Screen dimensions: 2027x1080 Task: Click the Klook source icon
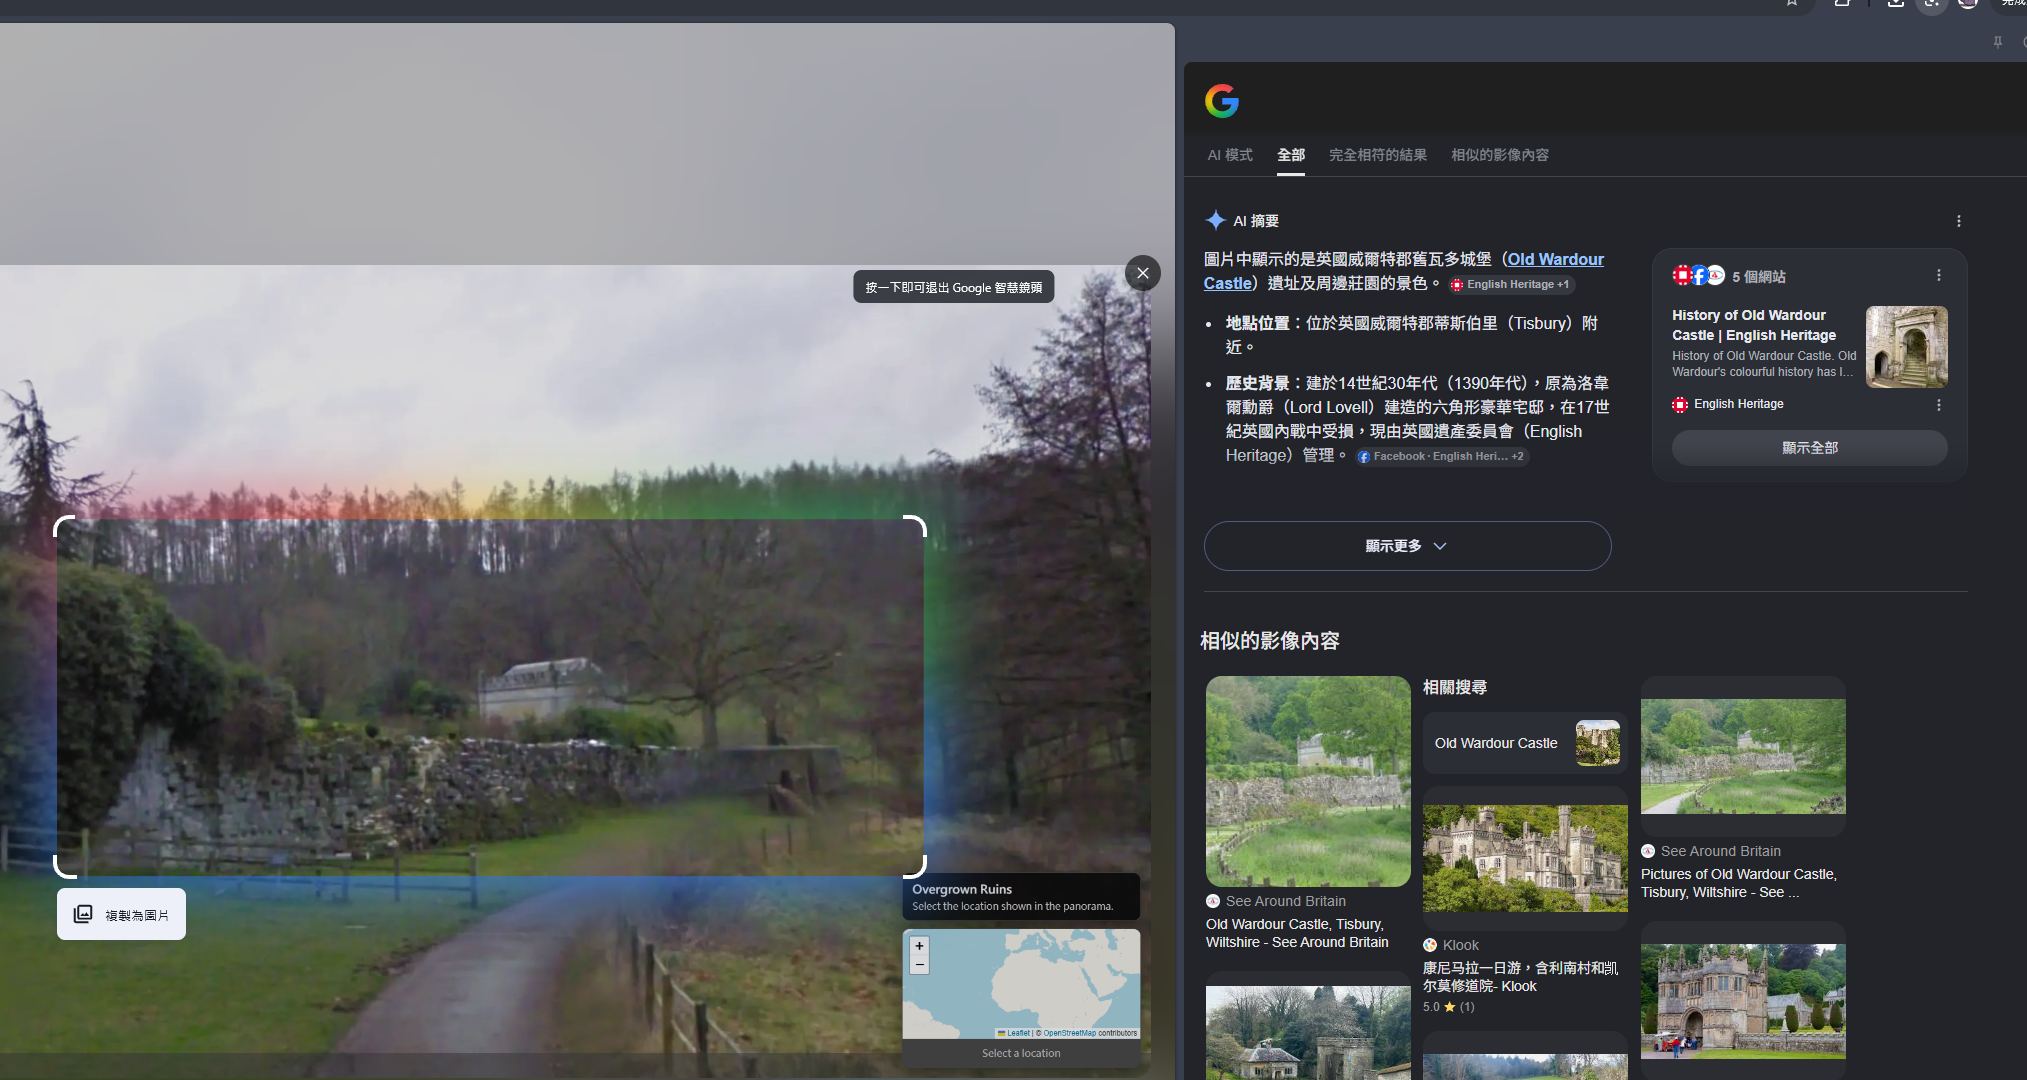point(1430,945)
